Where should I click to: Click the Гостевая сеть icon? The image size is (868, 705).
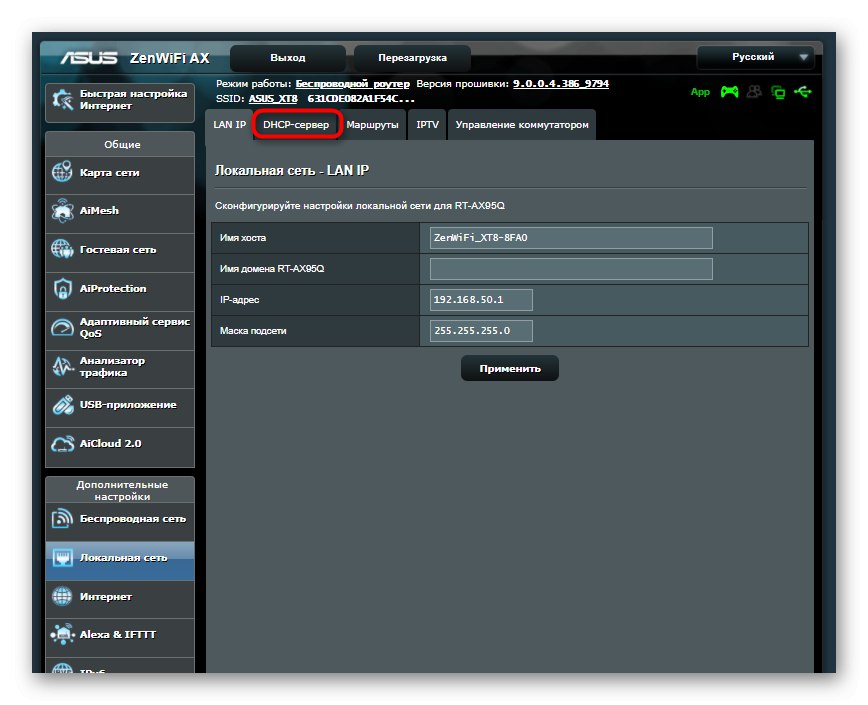point(62,249)
